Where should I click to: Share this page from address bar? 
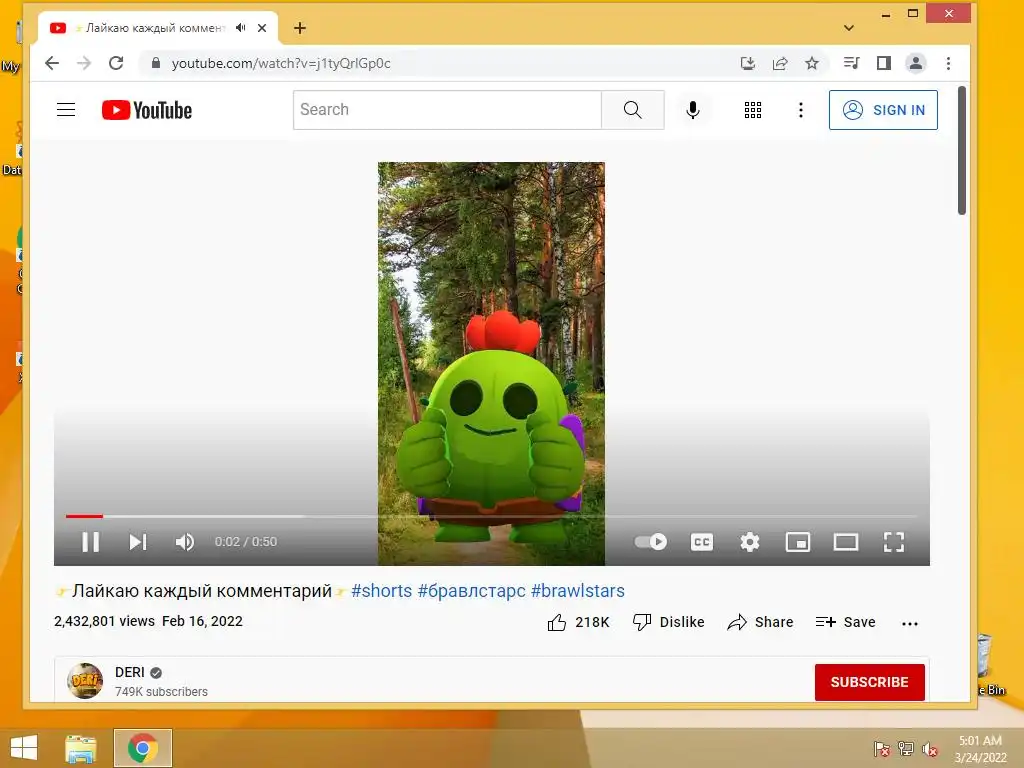780,63
